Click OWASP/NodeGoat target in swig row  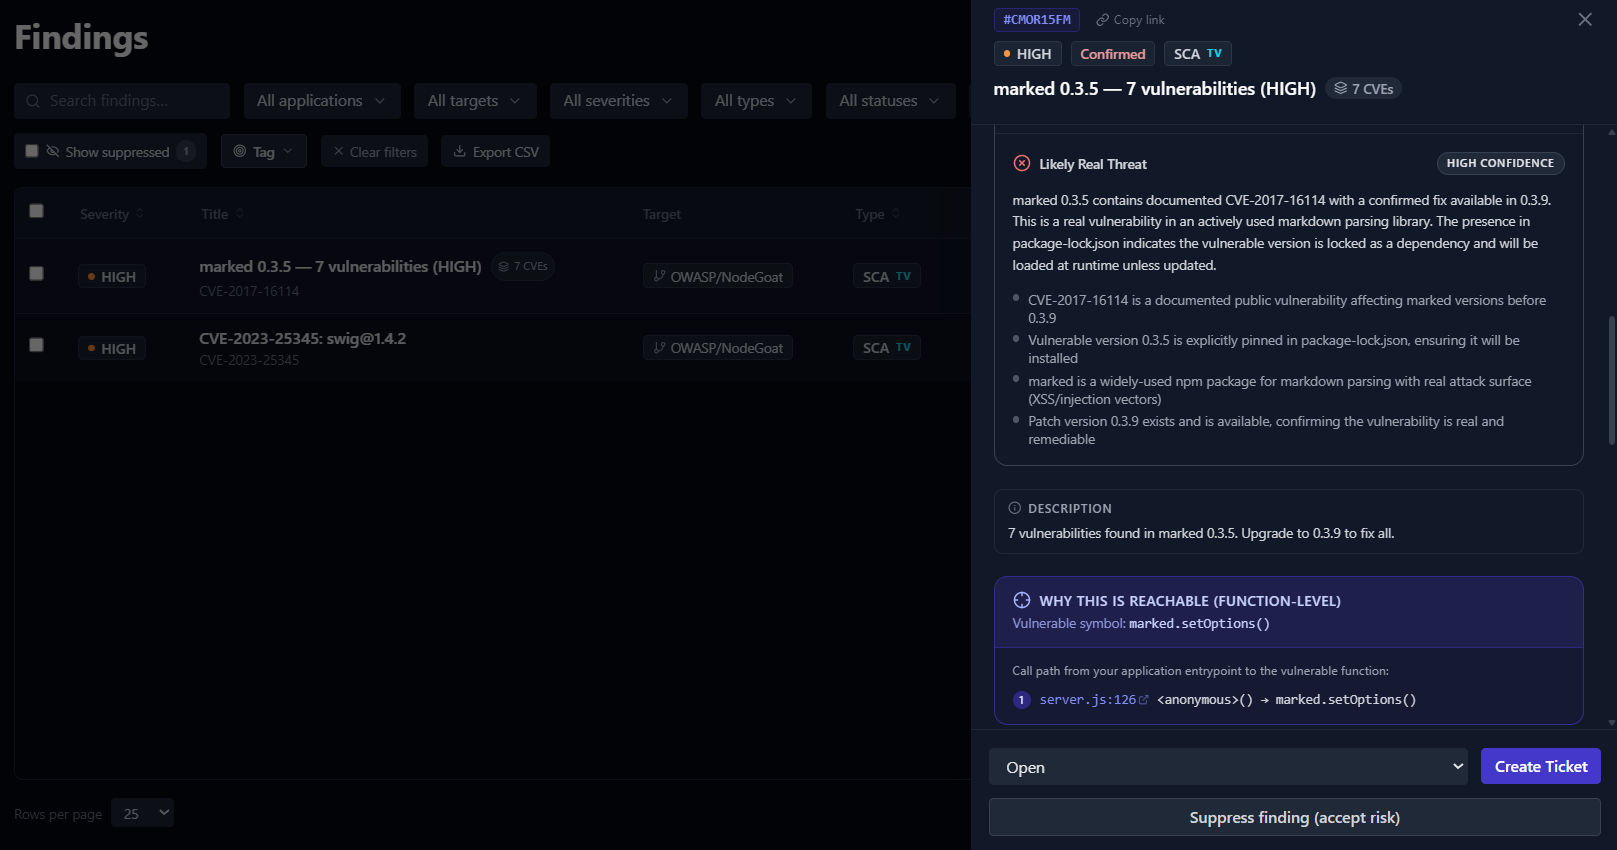click(718, 348)
